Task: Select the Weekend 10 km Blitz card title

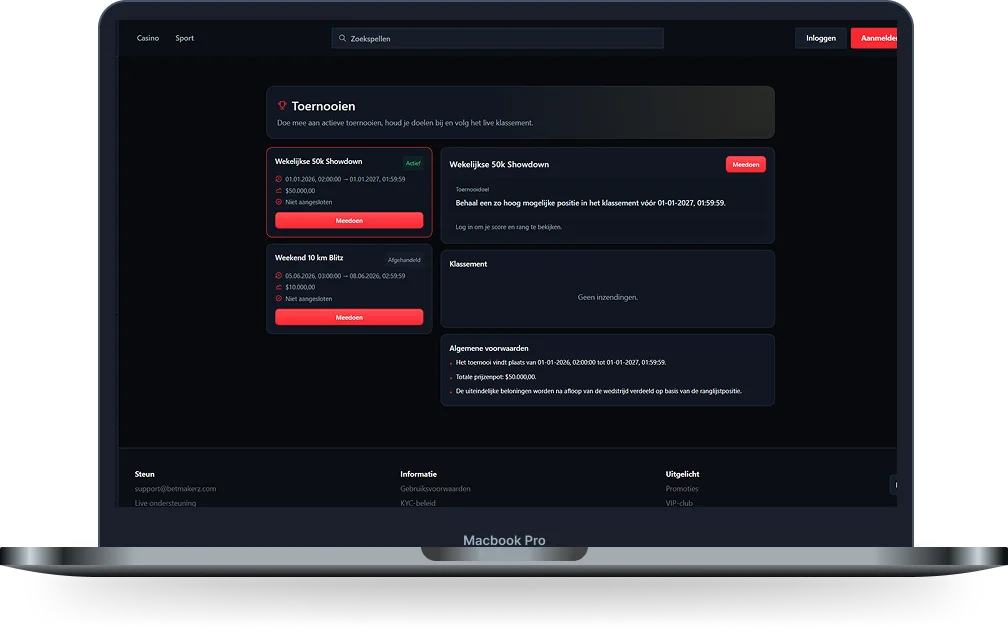Action: pos(309,258)
